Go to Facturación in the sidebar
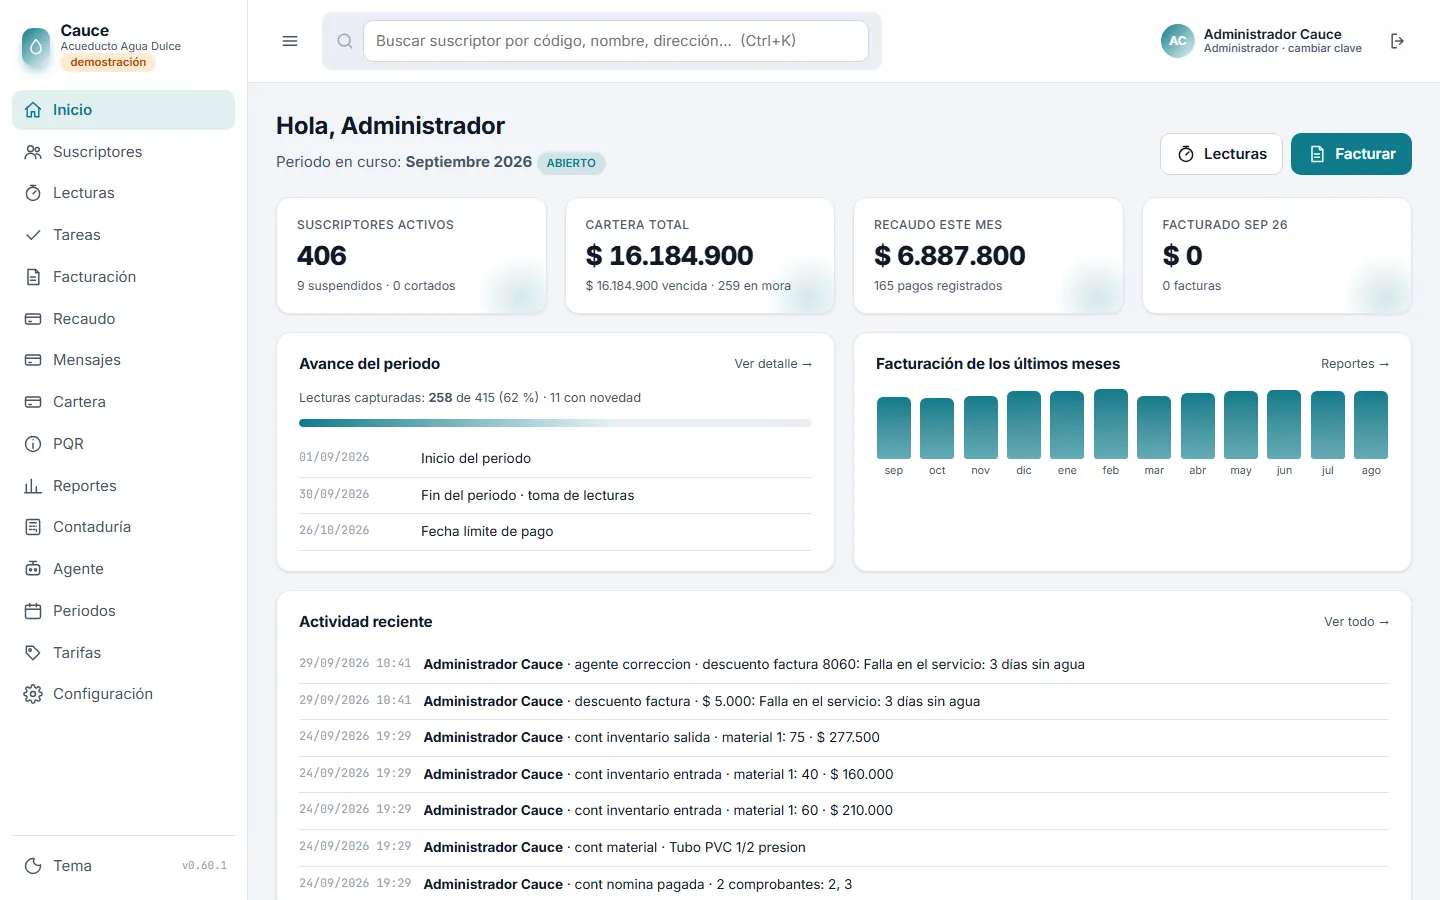Screen dimensions: 1440x900 coord(123,277)
